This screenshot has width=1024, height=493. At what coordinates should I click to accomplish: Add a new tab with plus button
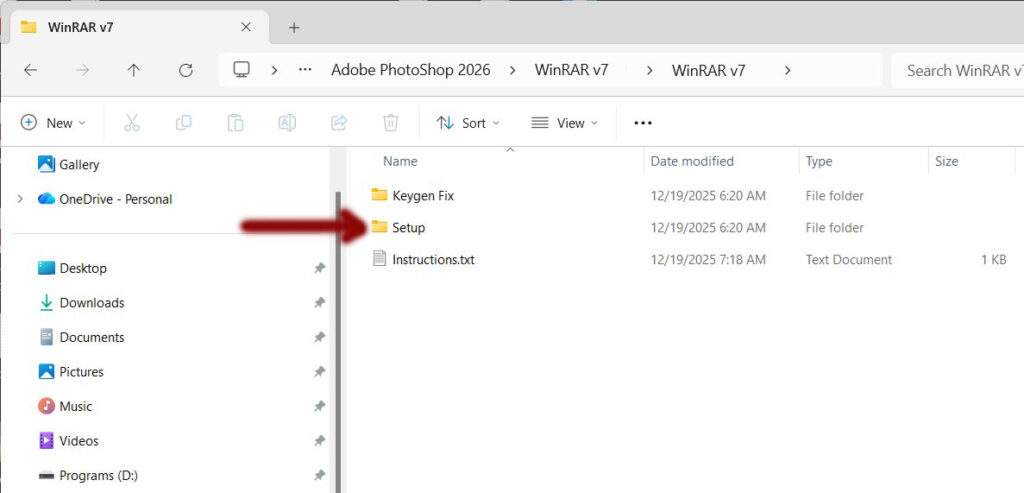[293, 27]
